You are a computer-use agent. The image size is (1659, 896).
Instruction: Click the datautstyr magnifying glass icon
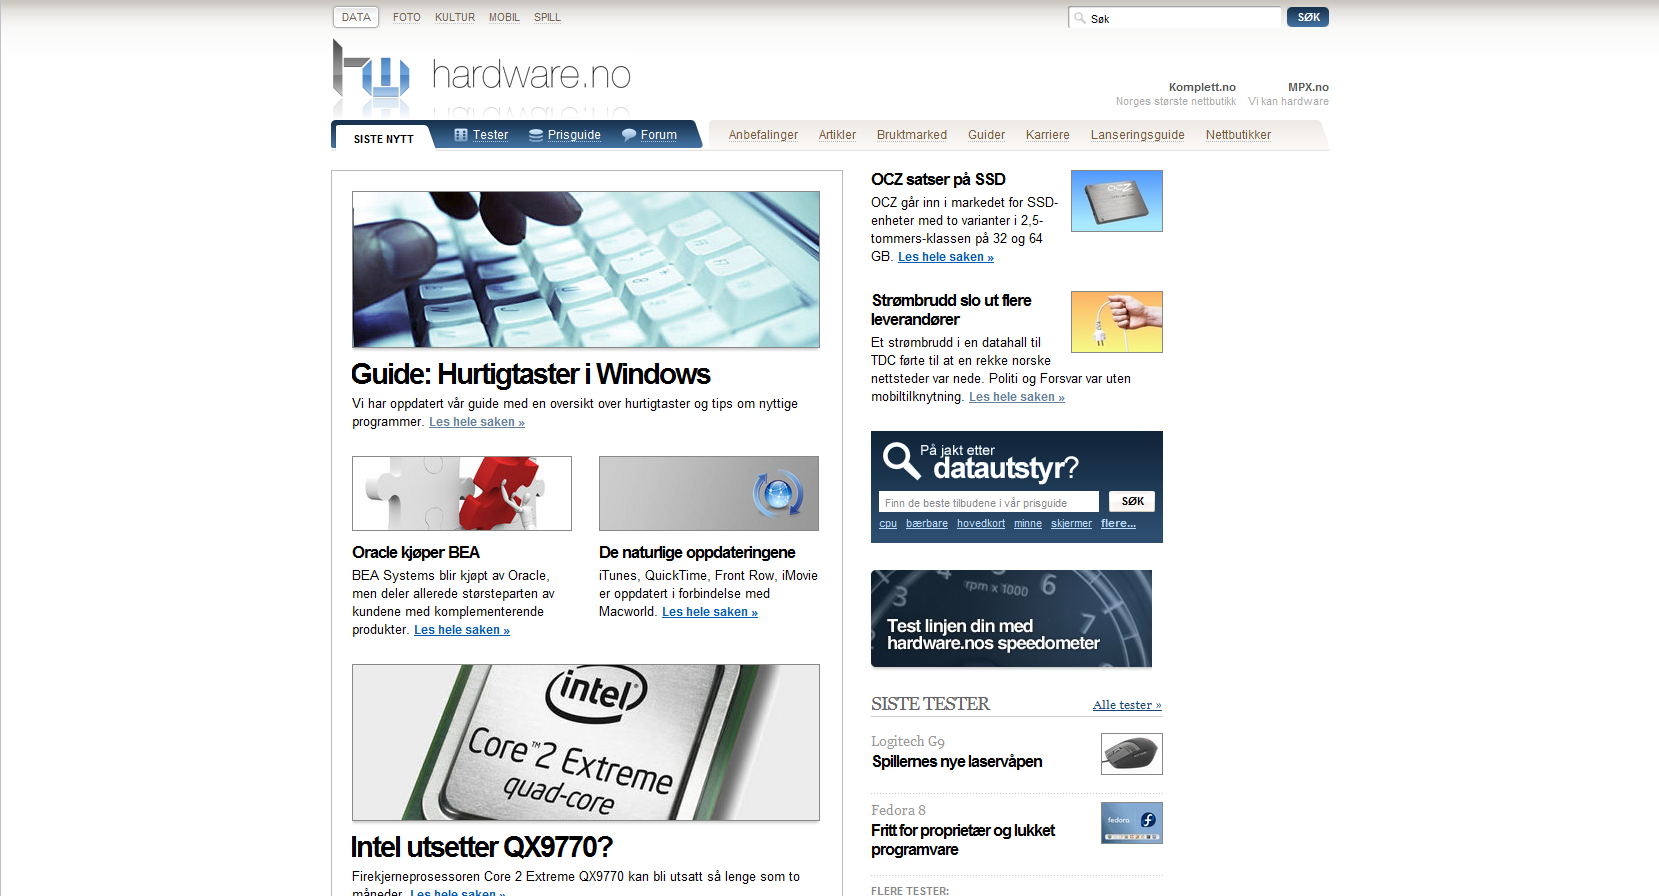pyautogui.click(x=901, y=461)
